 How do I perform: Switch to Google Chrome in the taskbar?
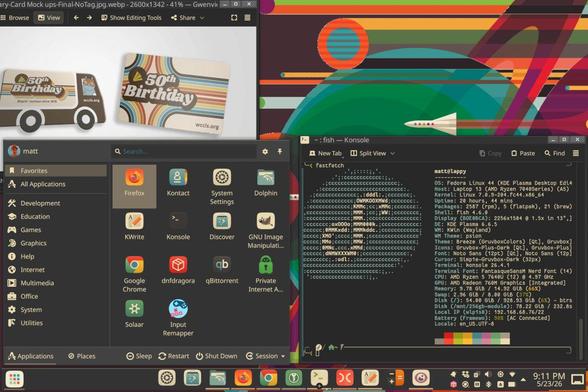268,378
